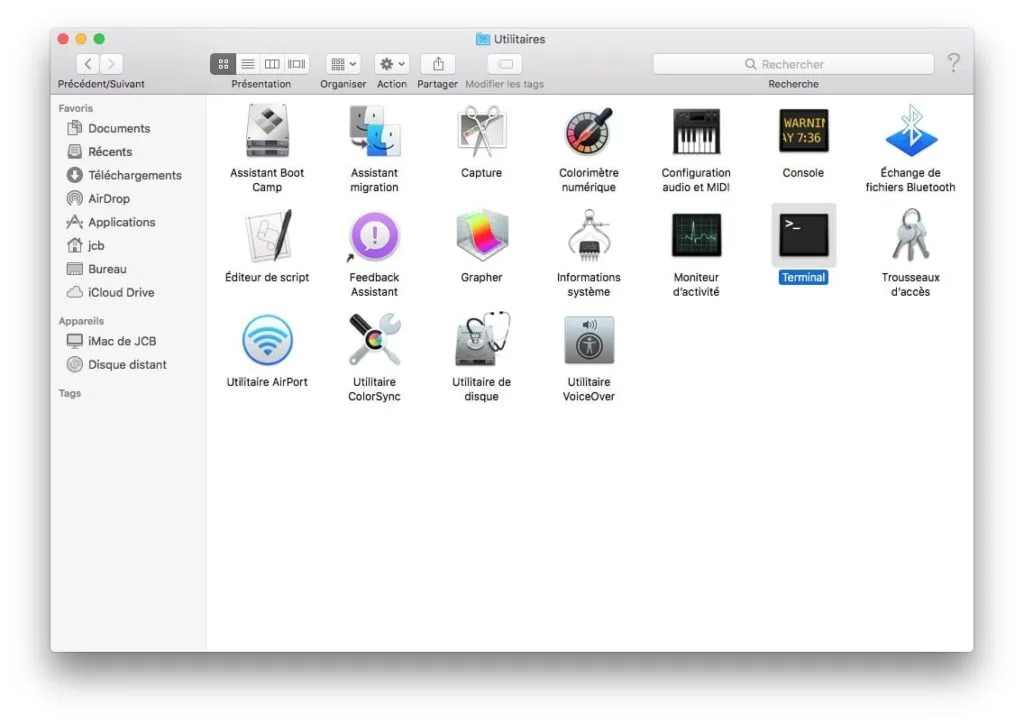1024x724 pixels.
Task: Select the Colorimètre numérique icon
Action: (588, 131)
